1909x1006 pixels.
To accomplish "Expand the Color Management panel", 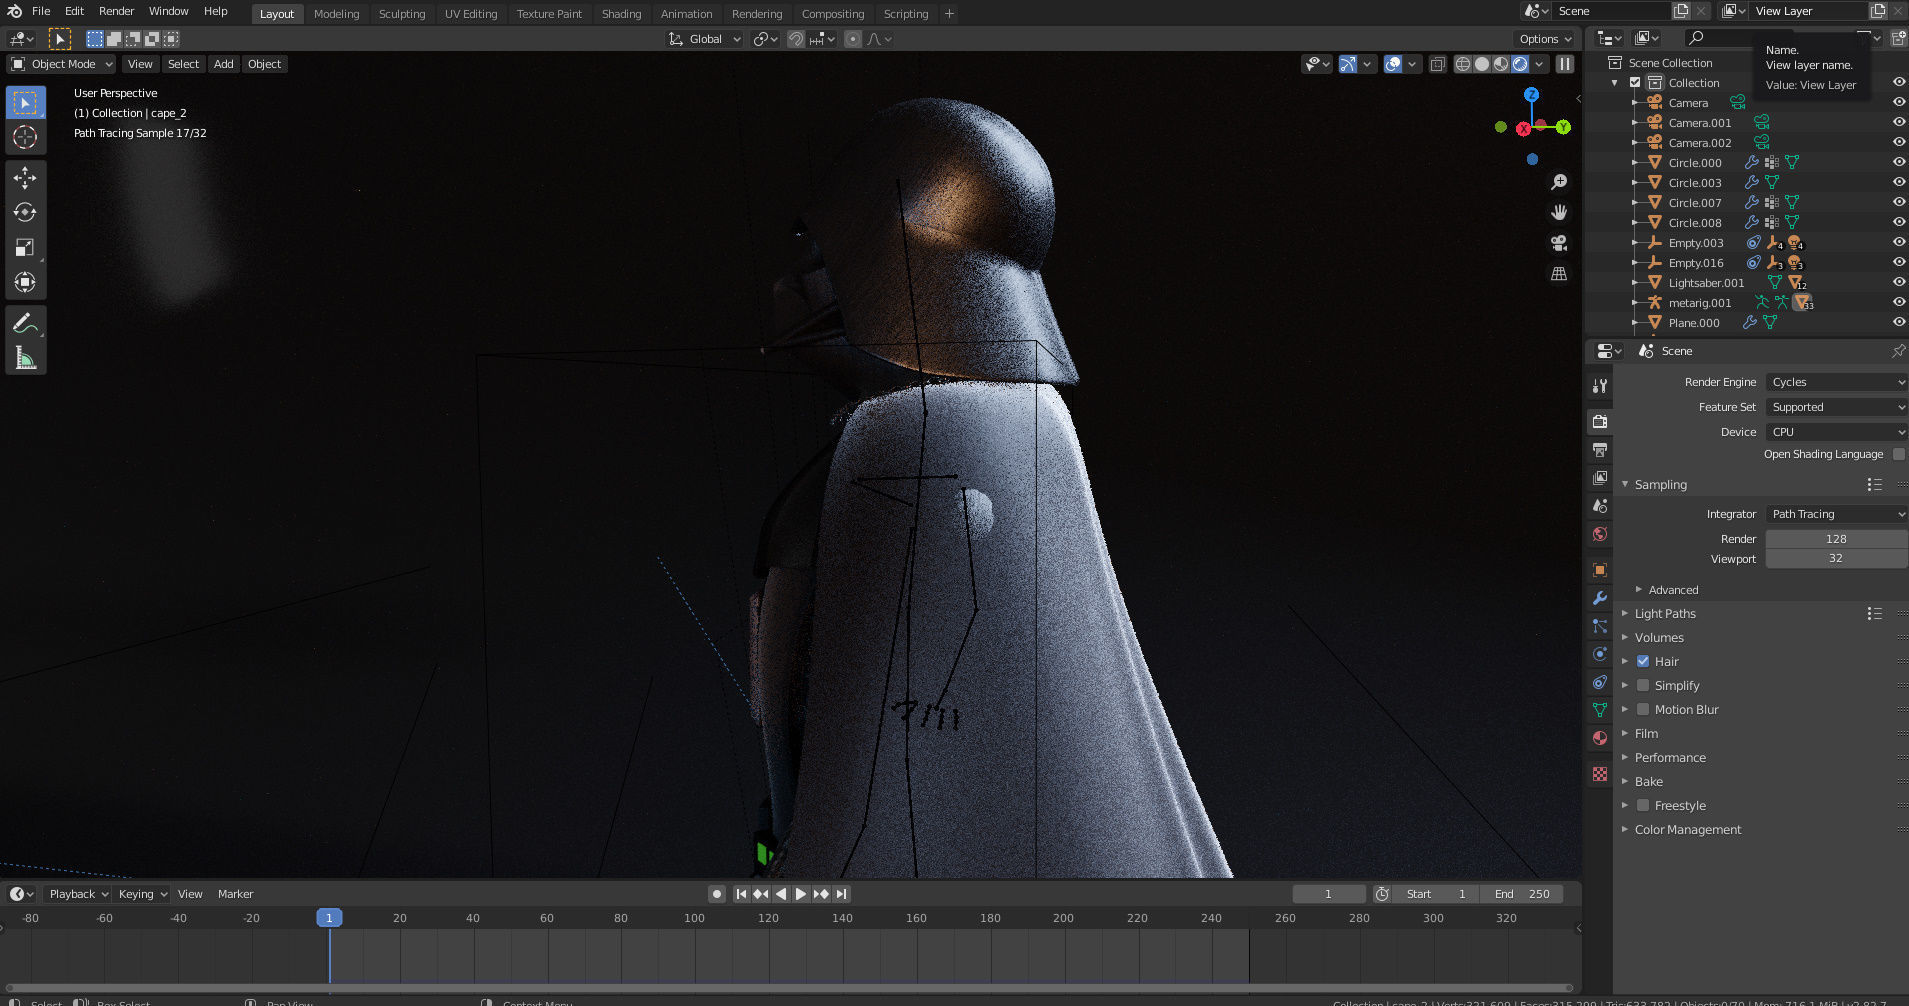I will click(1687, 829).
